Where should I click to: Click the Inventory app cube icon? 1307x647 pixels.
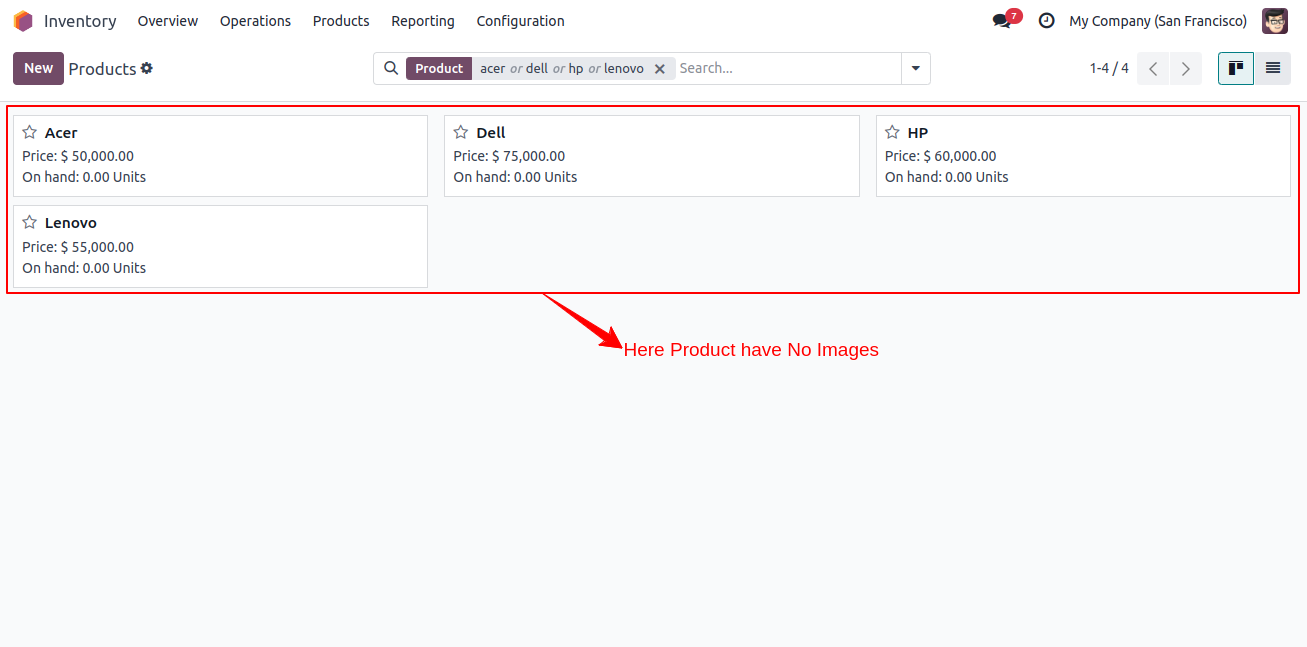tap(22, 20)
